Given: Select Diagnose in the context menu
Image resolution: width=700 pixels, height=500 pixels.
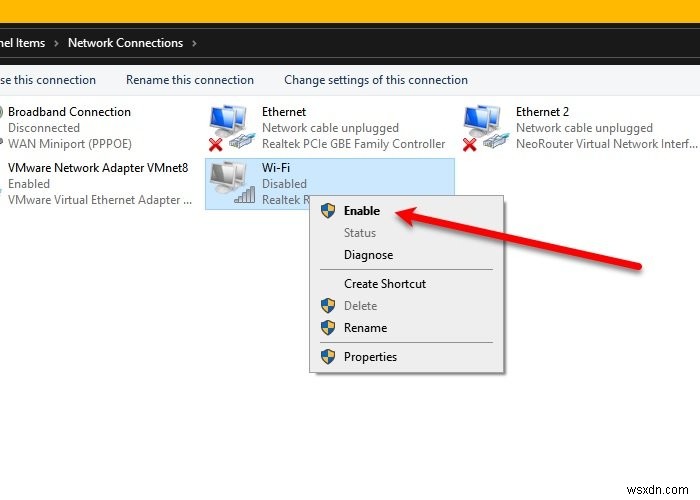Looking at the screenshot, I should tap(368, 255).
